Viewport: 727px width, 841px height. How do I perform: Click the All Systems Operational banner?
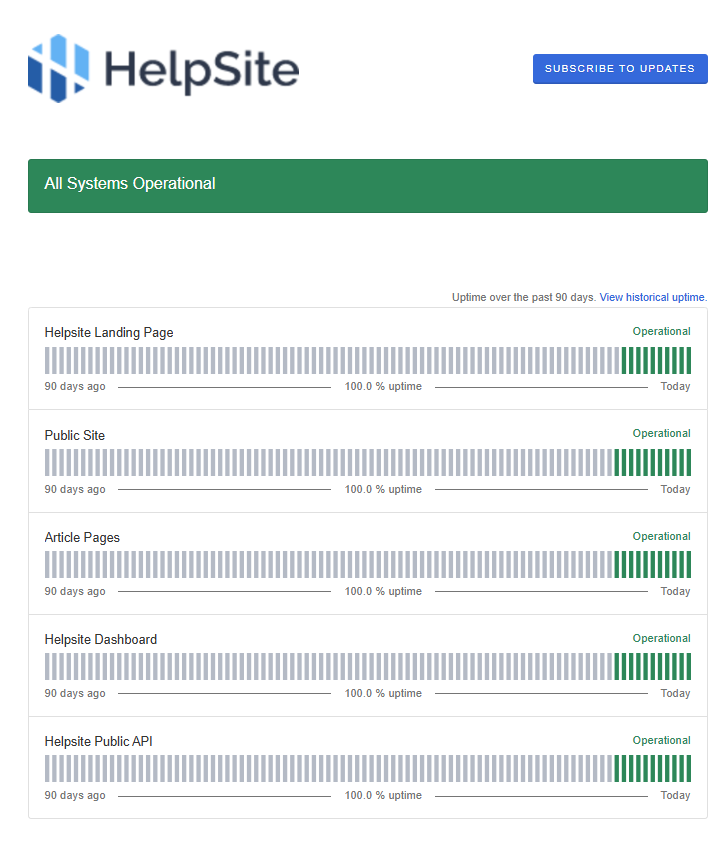pyautogui.click(x=368, y=186)
